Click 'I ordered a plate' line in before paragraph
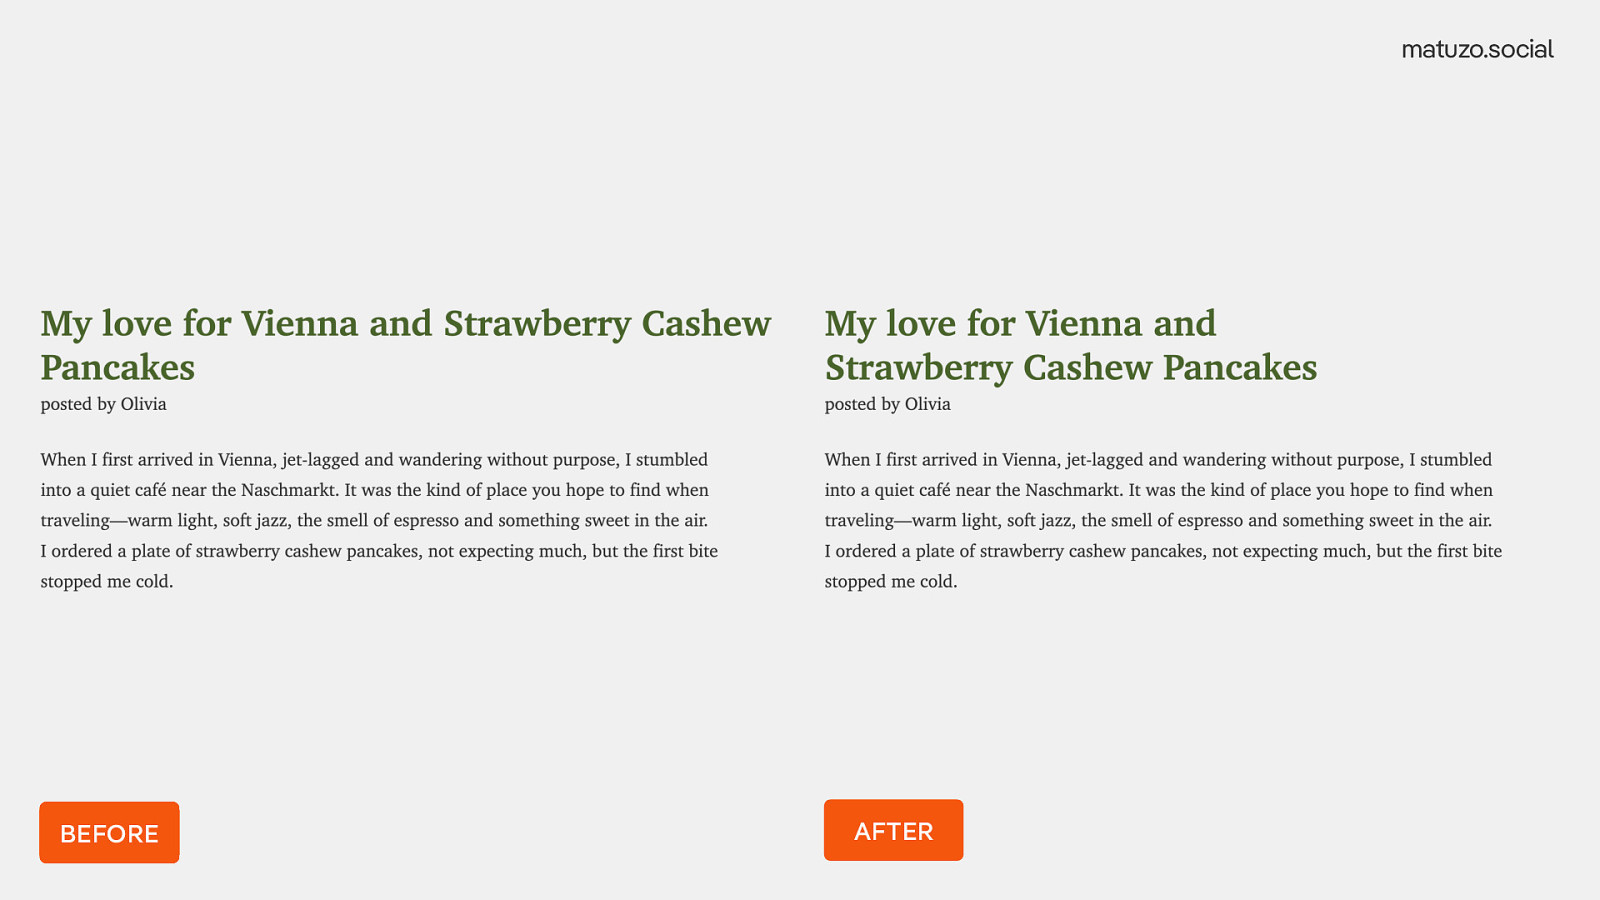The width and height of the screenshot is (1600, 900). [379, 551]
